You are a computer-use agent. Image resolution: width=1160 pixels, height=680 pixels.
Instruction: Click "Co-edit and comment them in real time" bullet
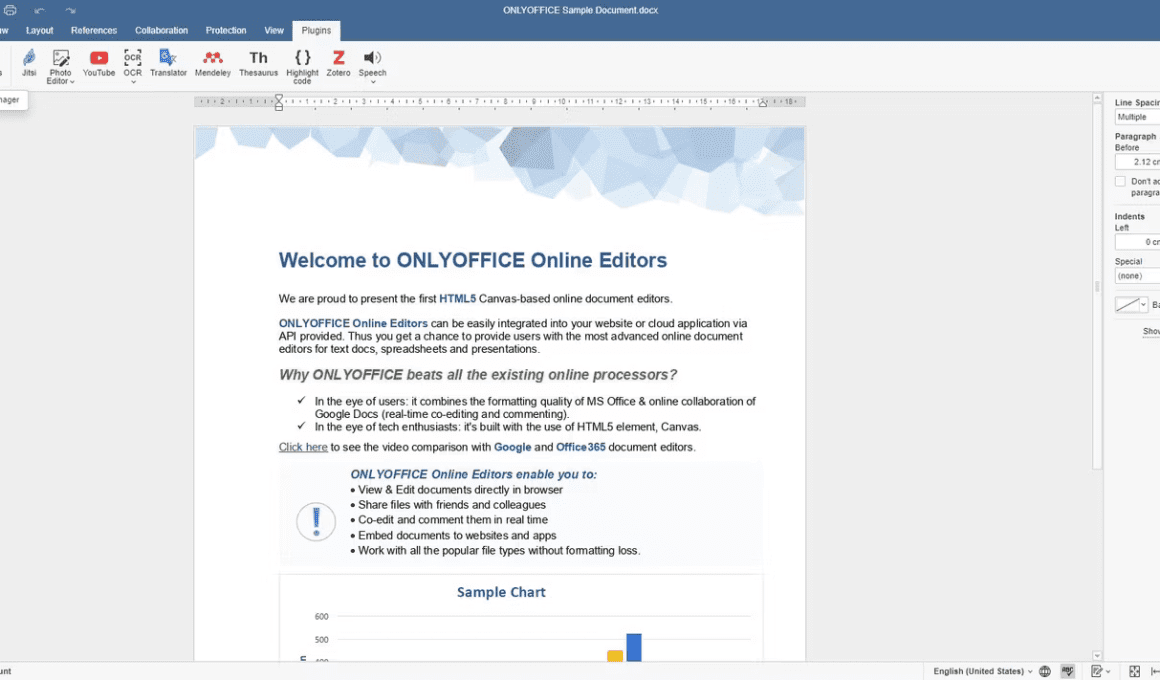453,519
